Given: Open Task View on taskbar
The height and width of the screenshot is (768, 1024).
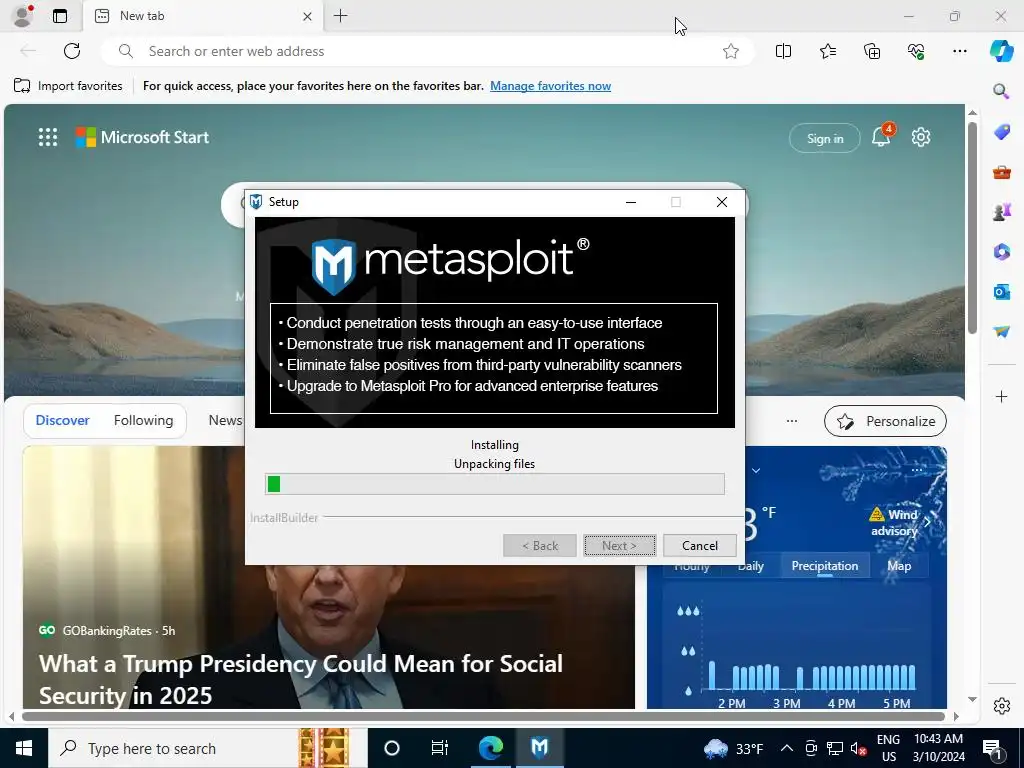Looking at the screenshot, I should click(x=440, y=748).
